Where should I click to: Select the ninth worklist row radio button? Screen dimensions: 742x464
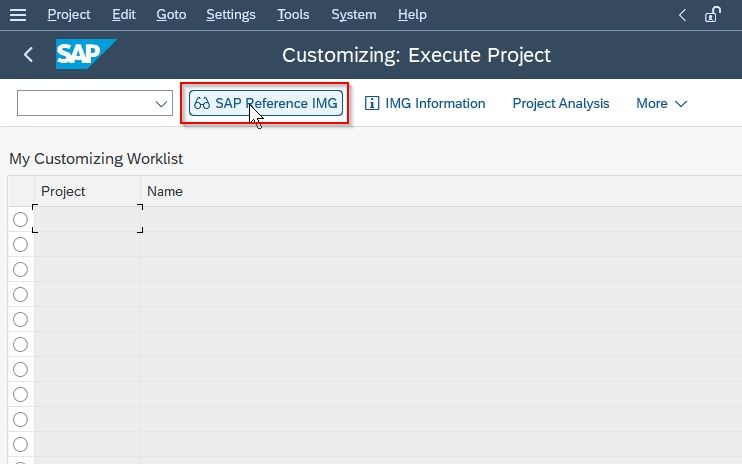click(x=20, y=420)
